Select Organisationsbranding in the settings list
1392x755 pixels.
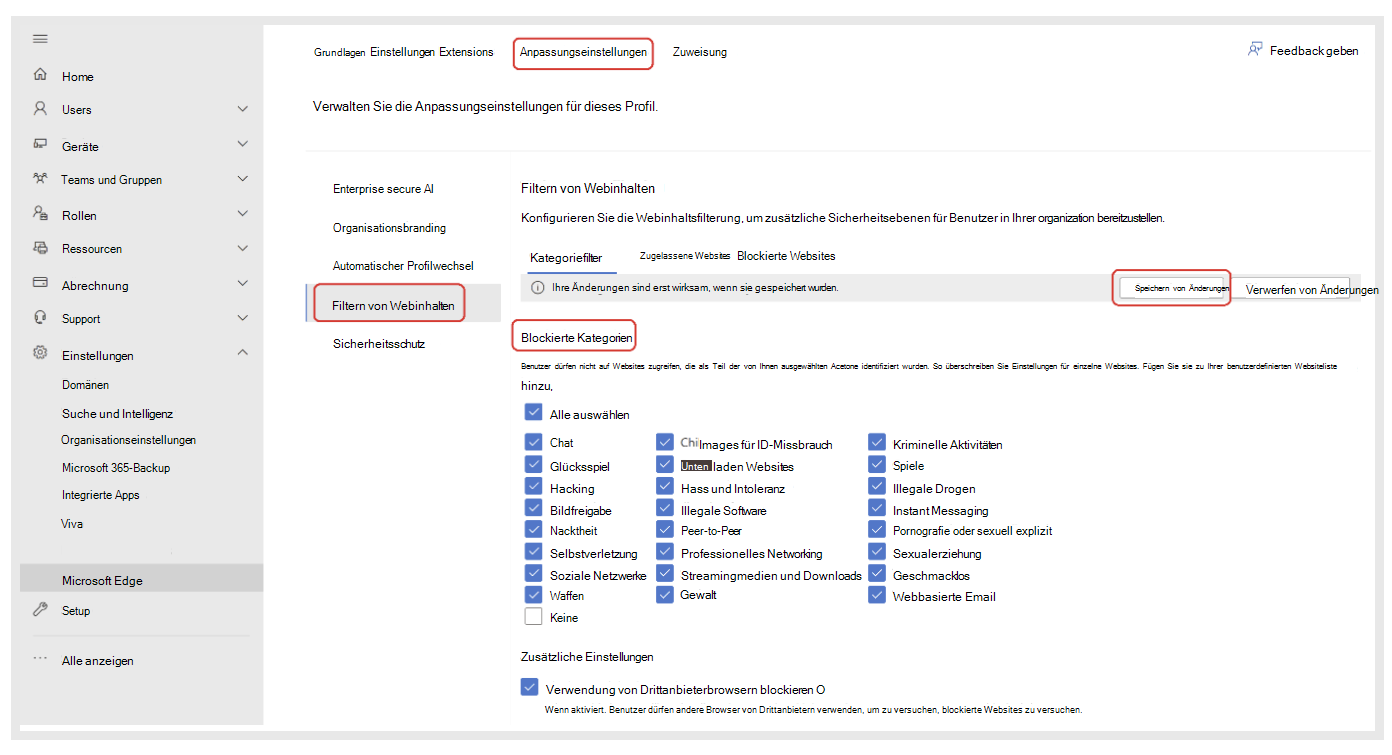click(x=388, y=227)
